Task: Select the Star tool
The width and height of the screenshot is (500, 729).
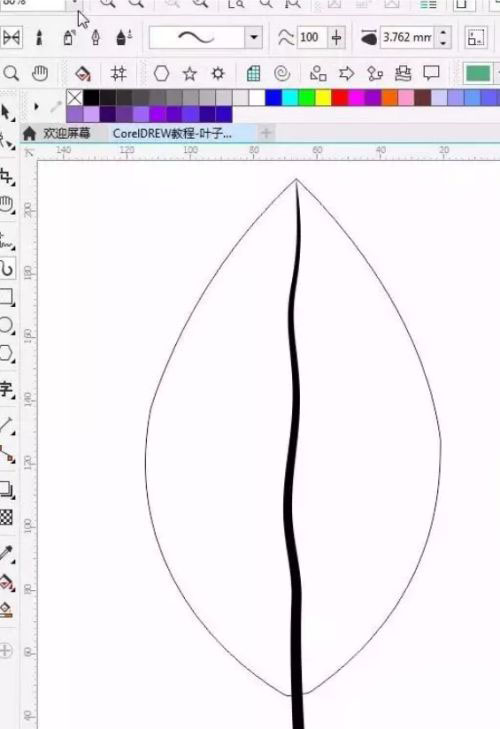Action: 189,73
